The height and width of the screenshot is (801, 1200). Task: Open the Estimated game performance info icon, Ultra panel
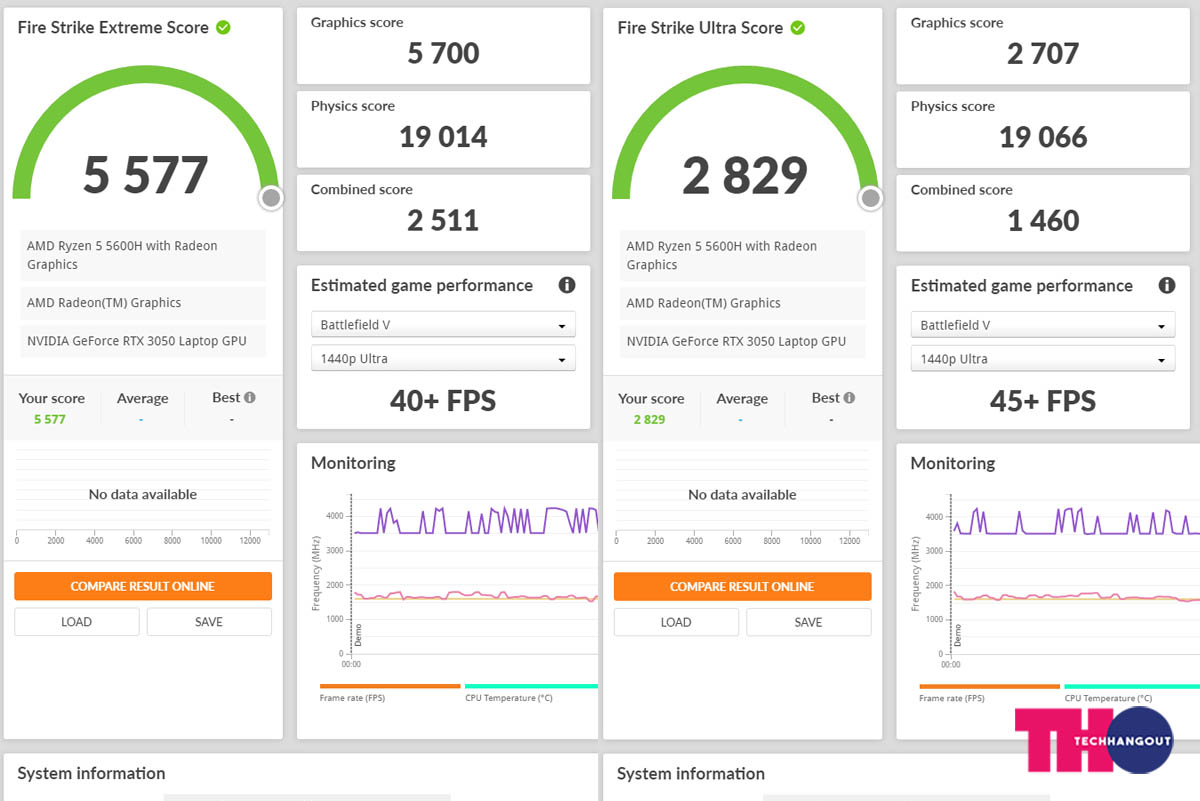(1166, 285)
